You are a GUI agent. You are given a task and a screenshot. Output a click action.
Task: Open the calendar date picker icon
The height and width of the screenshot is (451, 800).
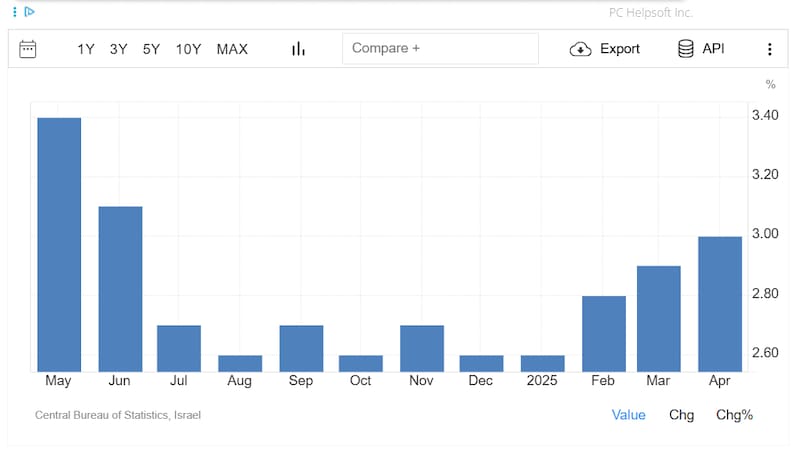(x=28, y=49)
